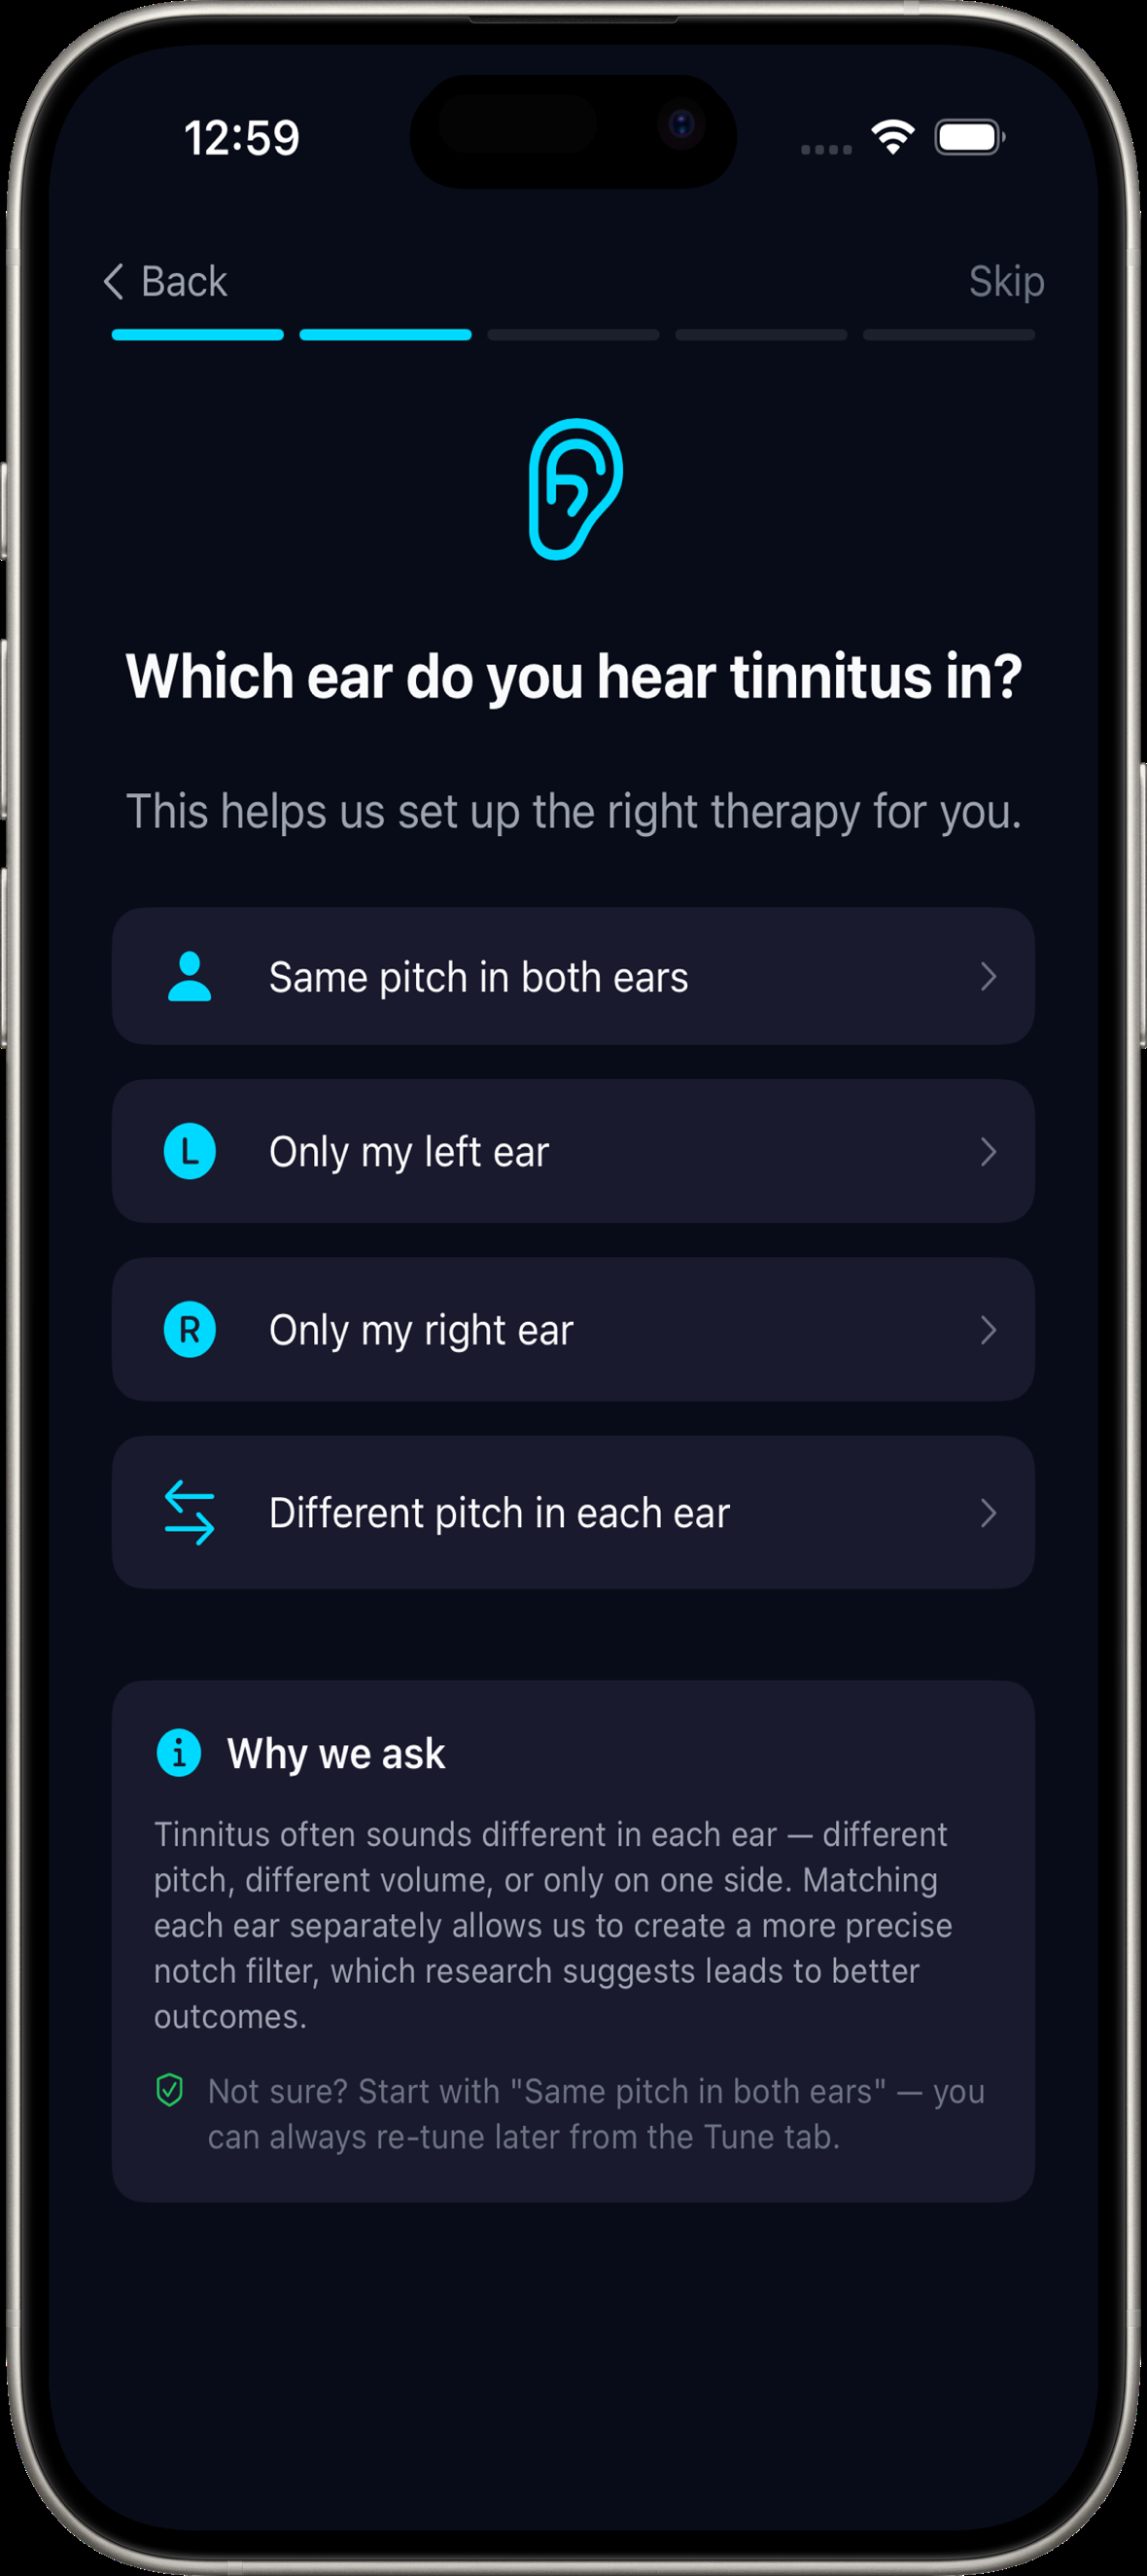Viewport: 1147px width, 2576px height.
Task: Skip this onboarding question
Action: pos(1006,281)
